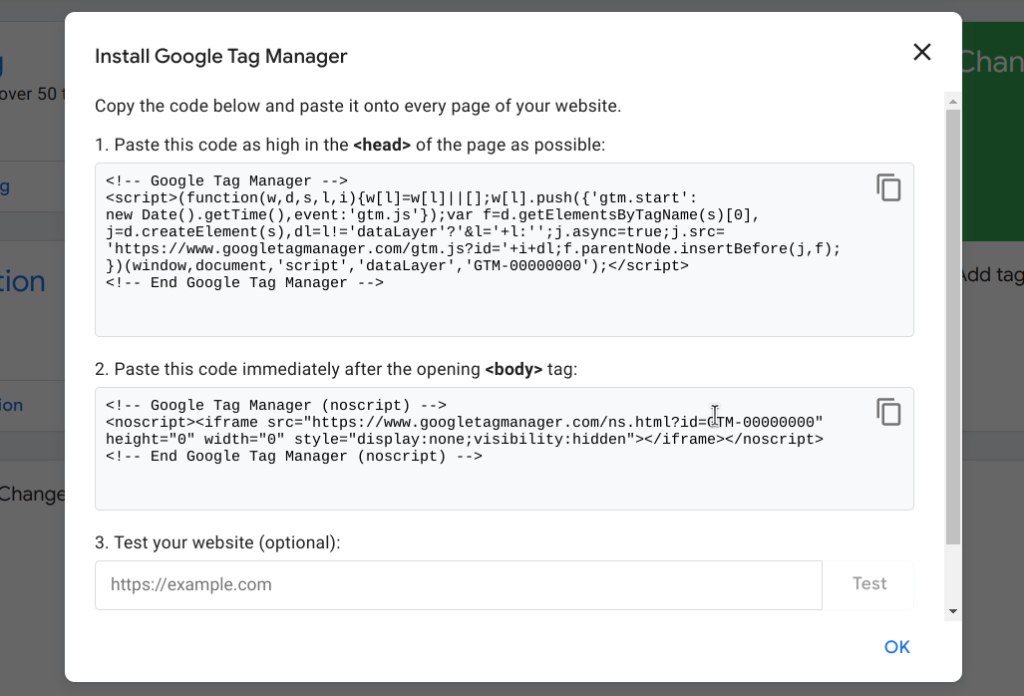Close the Install Google Tag Manager dialog
The image size is (1024, 696).
[x=921, y=52]
